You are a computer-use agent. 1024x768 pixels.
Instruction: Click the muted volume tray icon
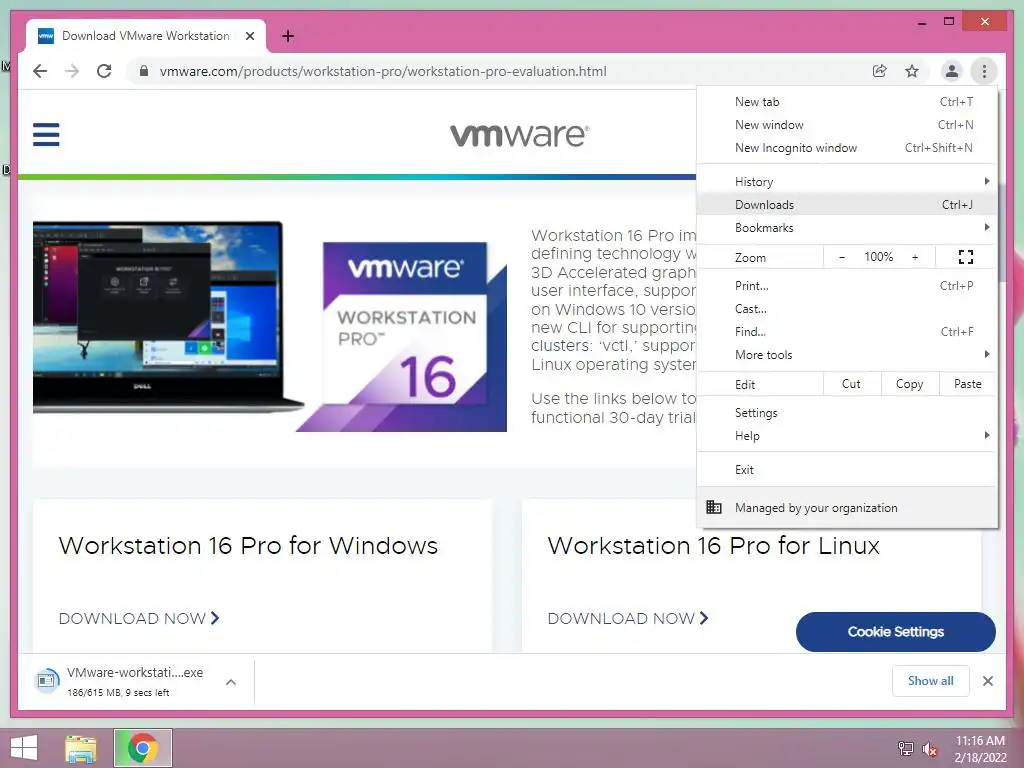(929, 749)
